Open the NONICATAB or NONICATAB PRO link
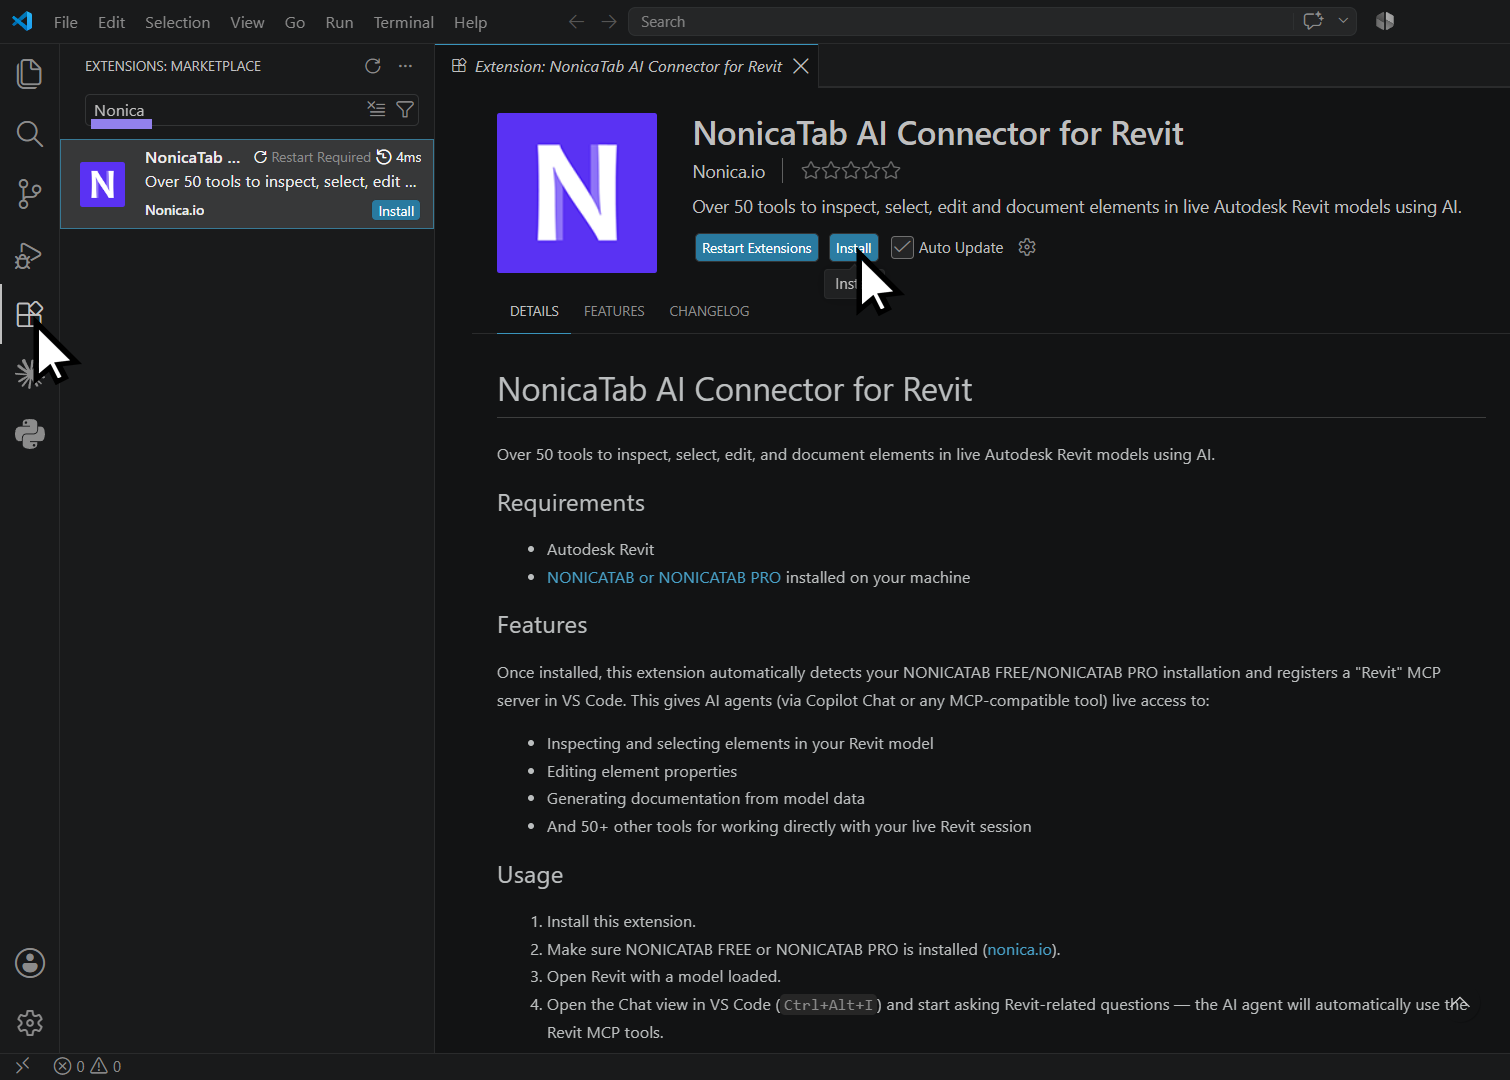The width and height of the screenshot is (1510, 1080). click(x=664, y=577)
